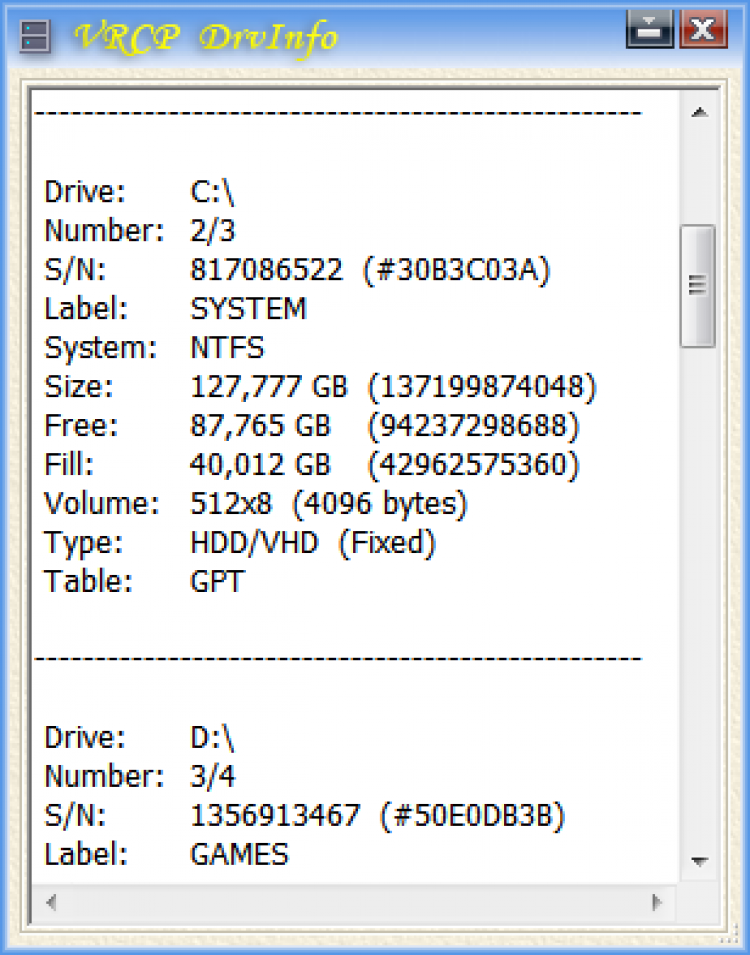The image size is (750, 955).
Task: Click the text (4096 bytes)
Action: pos(380,504)
